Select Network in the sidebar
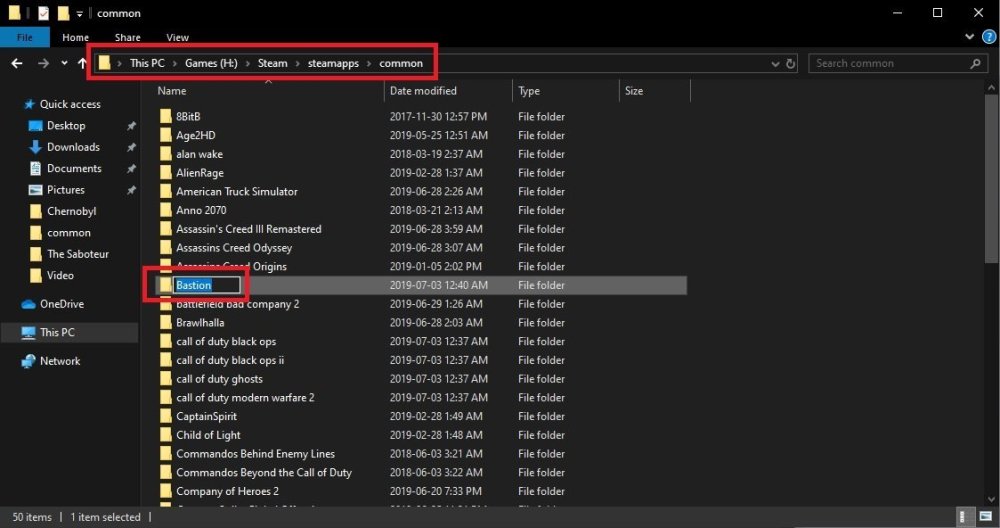This screenshot has height=528, width=1000. point(59,361)
